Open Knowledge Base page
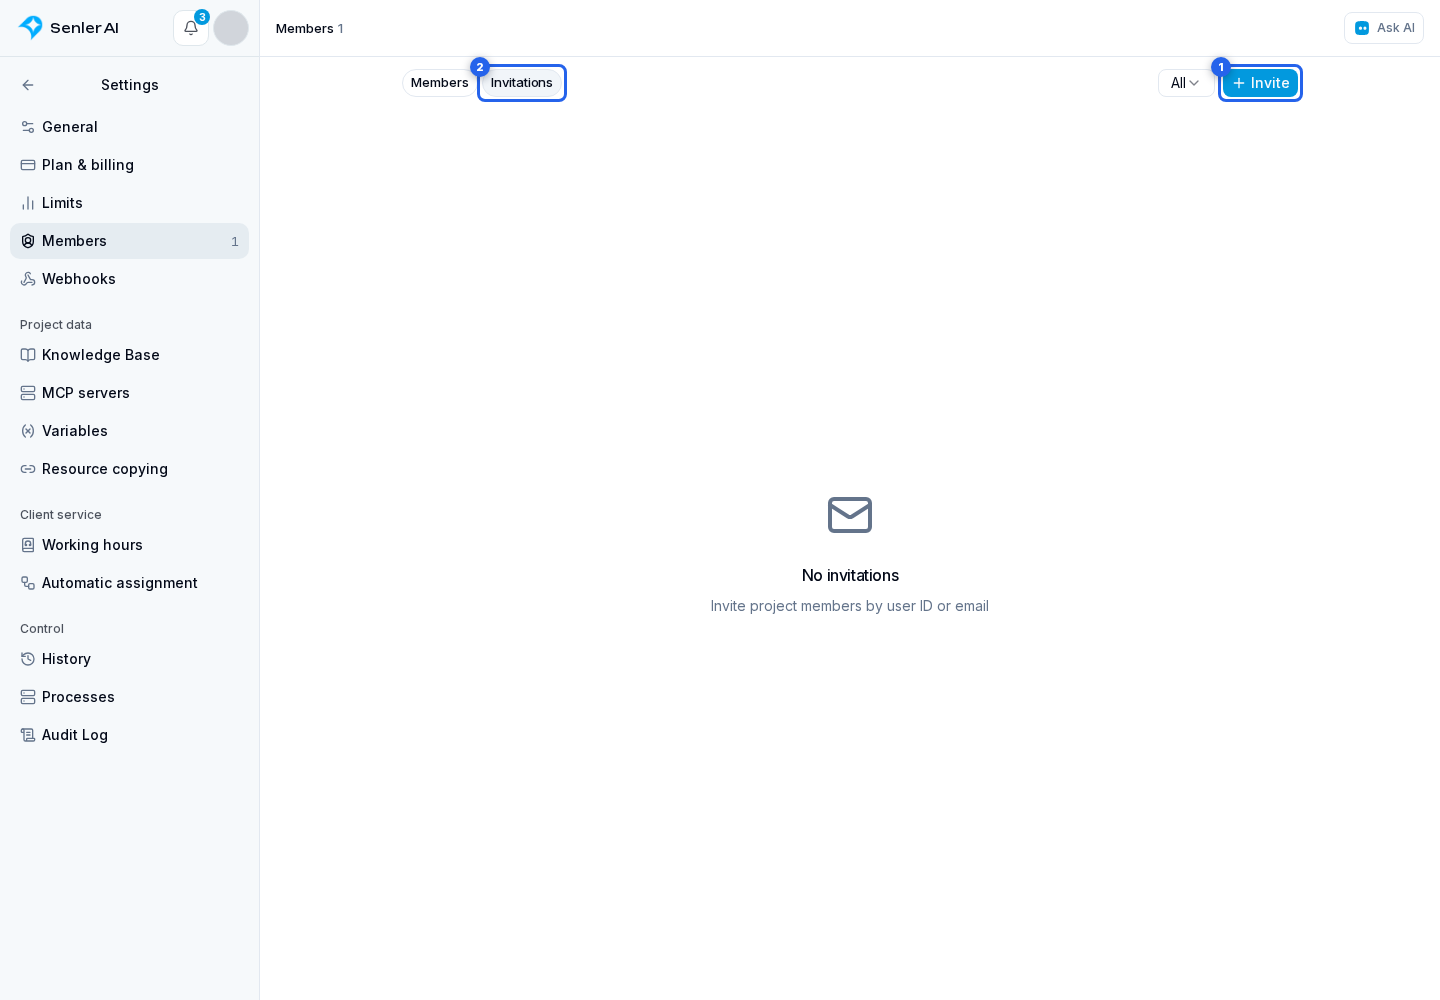 click(129, 355)
